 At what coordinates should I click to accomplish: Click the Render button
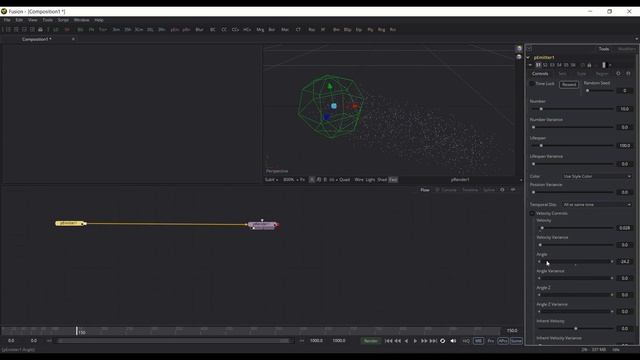tap(371, 341)
